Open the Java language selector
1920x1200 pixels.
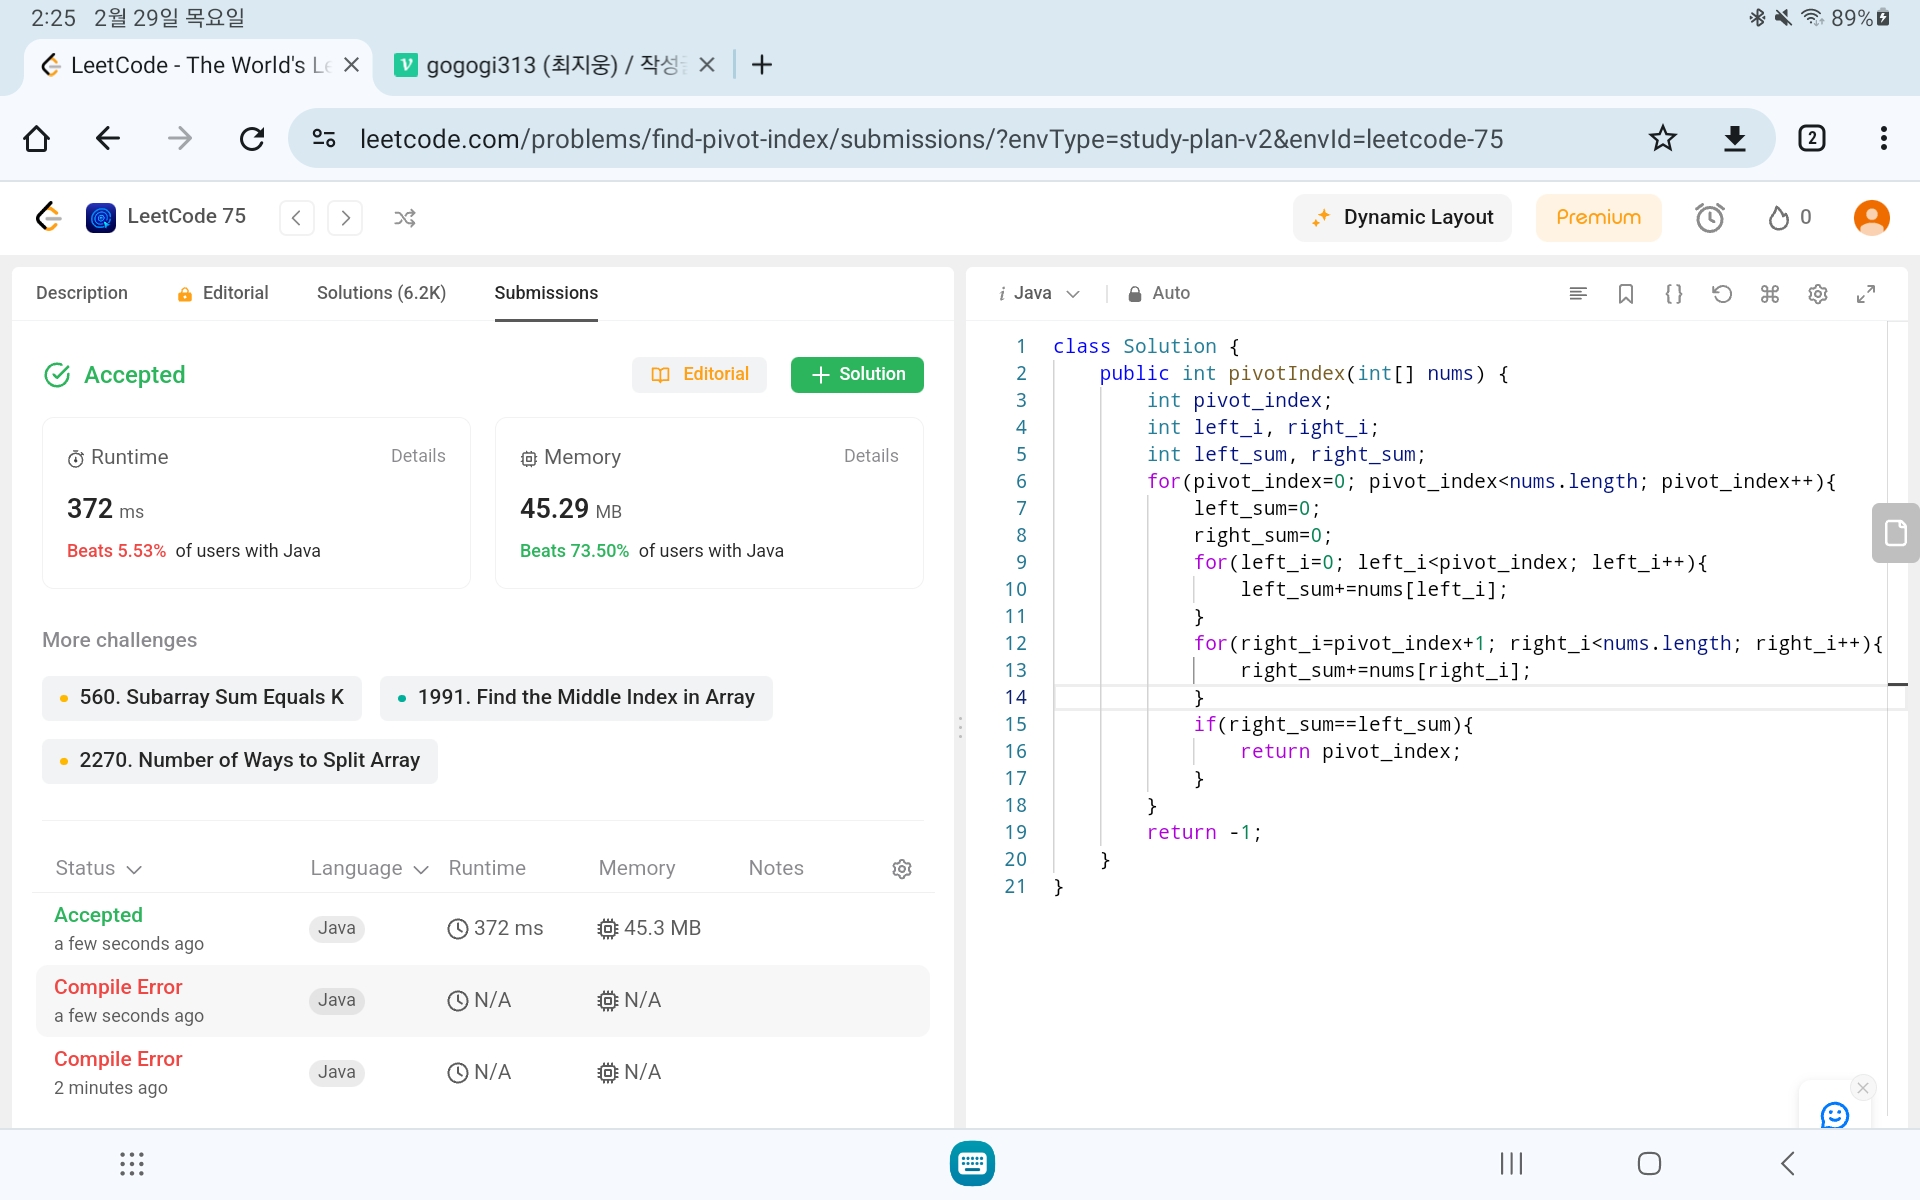point(1038,293)
